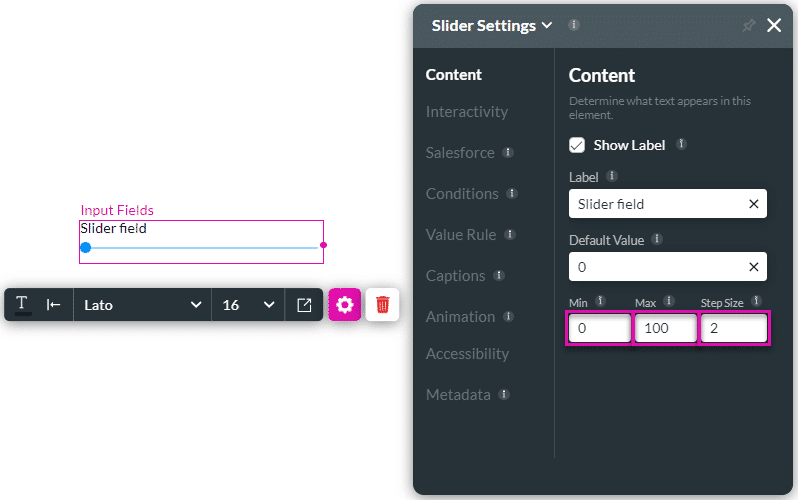Click the alignment icon in floating toolbar
798x500 pixels.
point(54,304)
